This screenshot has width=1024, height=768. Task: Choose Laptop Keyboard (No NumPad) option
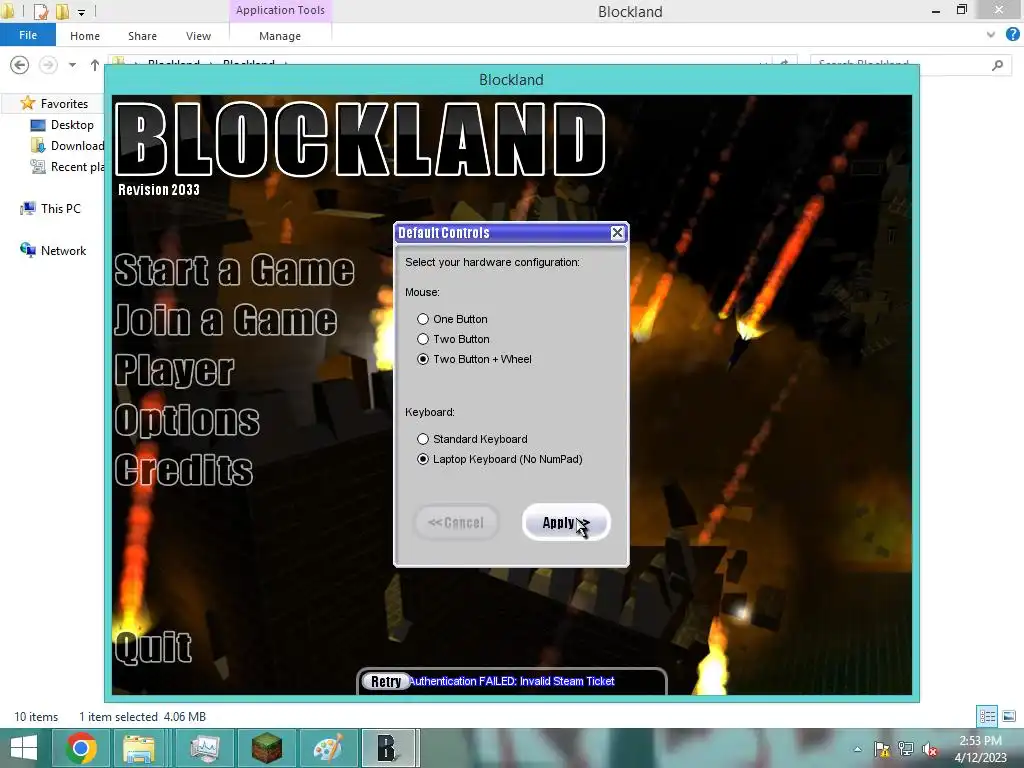pos(423,459)
